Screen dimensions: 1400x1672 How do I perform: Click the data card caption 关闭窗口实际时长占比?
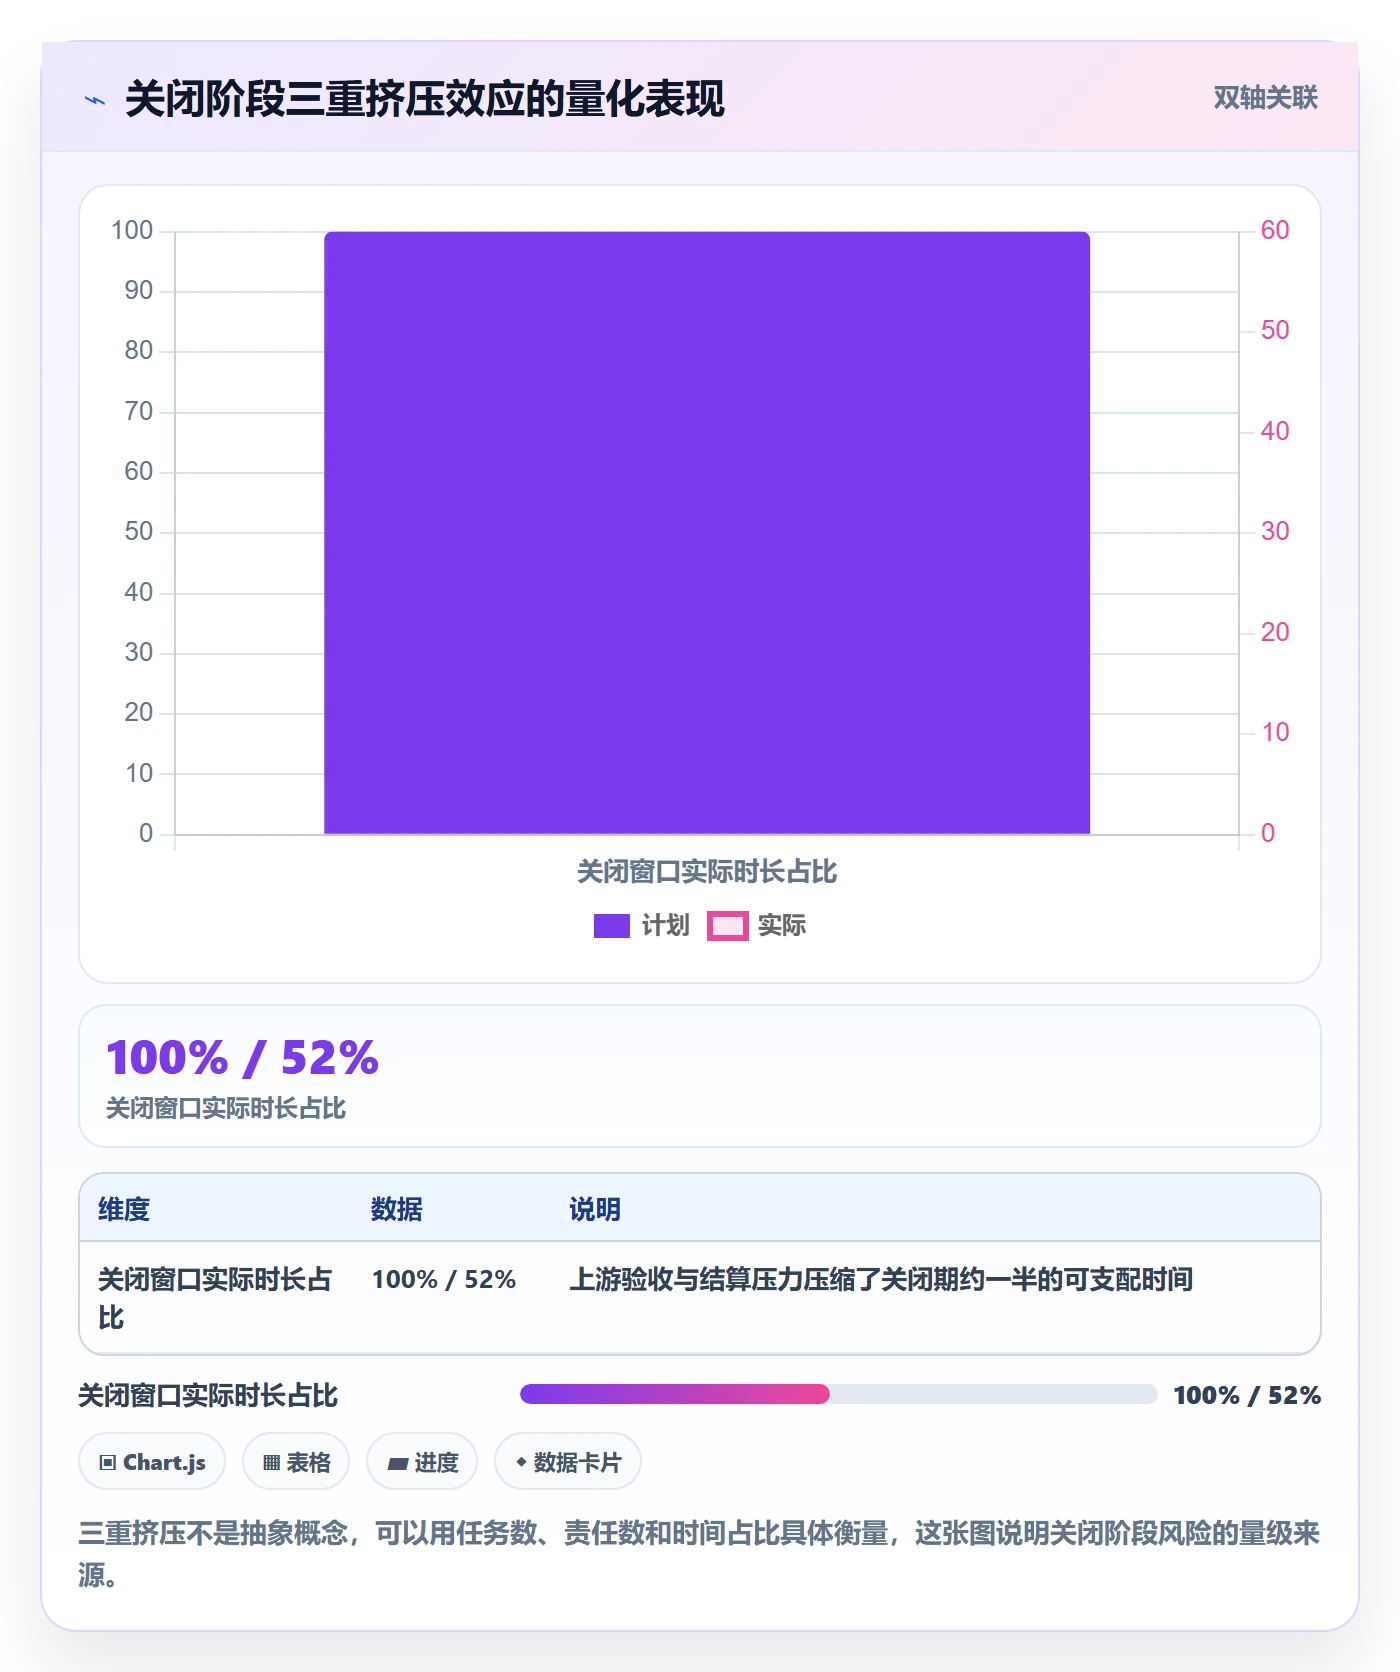(x=226, y=1108)
